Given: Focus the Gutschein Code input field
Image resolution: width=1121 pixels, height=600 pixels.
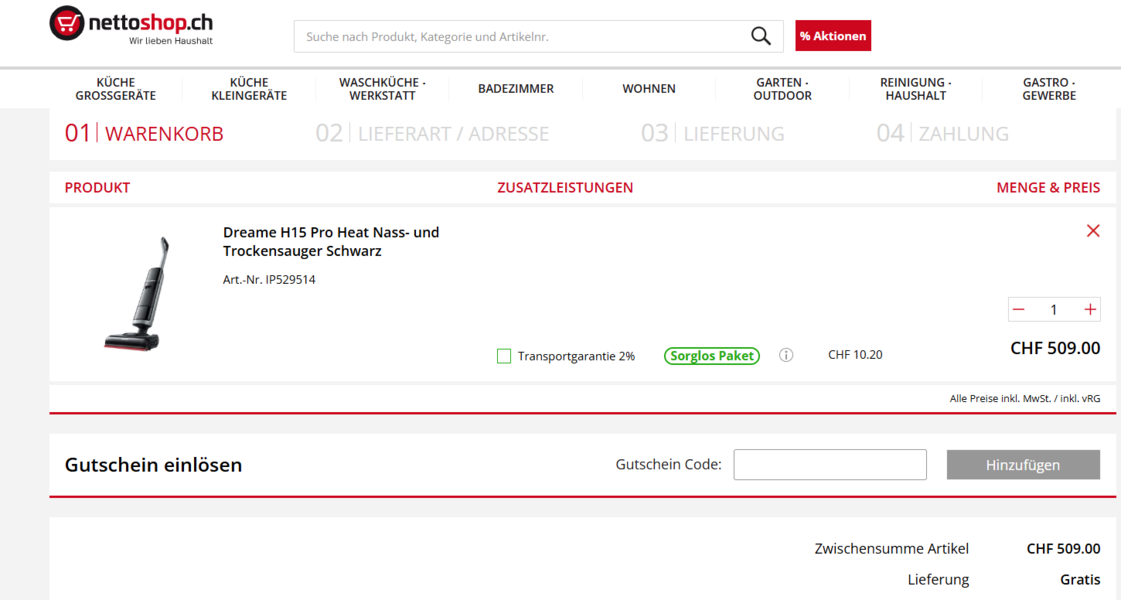Looking at the screenshot, I should 830,465.
